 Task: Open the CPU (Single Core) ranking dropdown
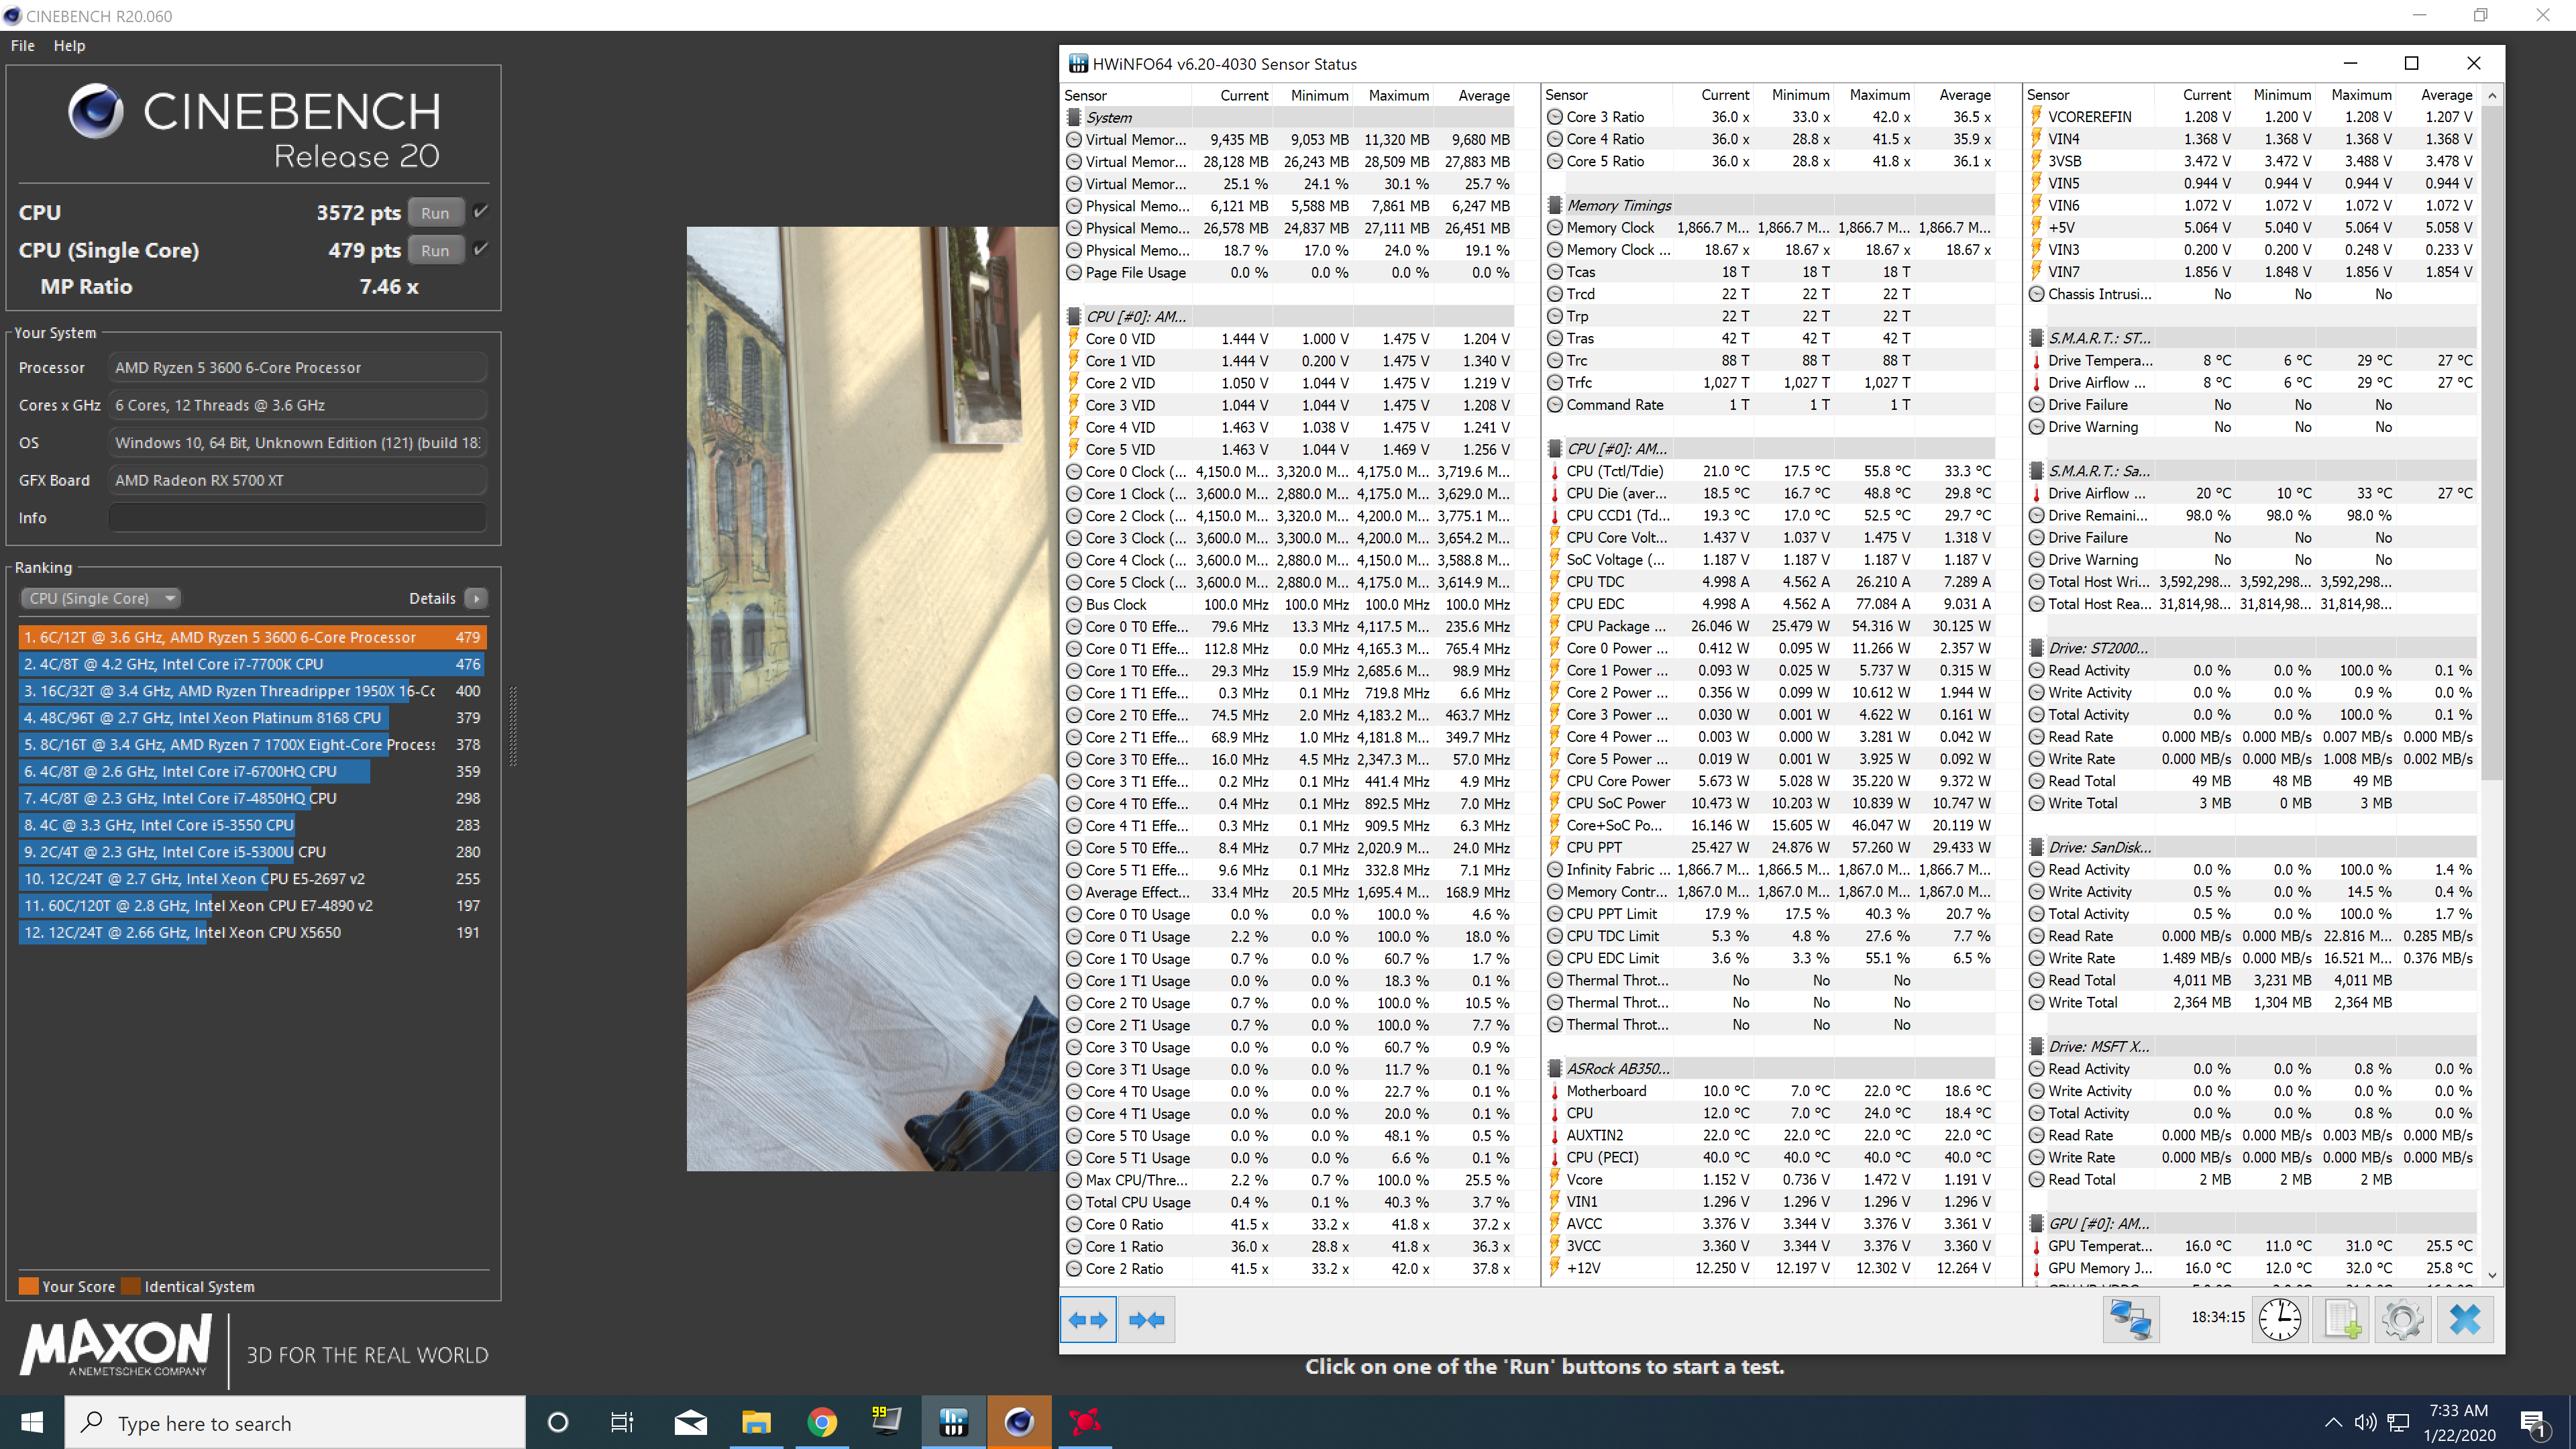tap(100, 598)
